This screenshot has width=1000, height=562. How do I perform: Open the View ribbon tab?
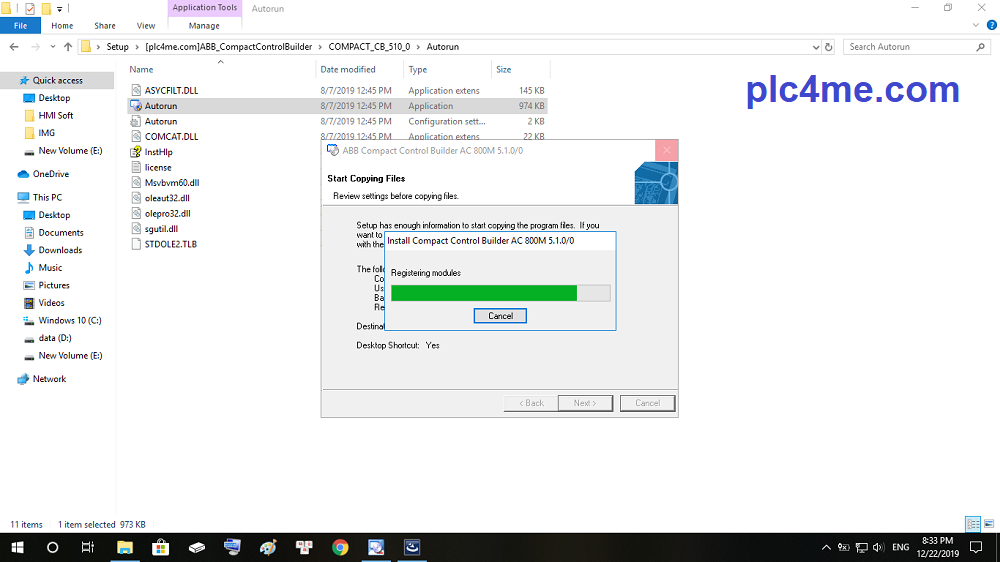[146, 26]
